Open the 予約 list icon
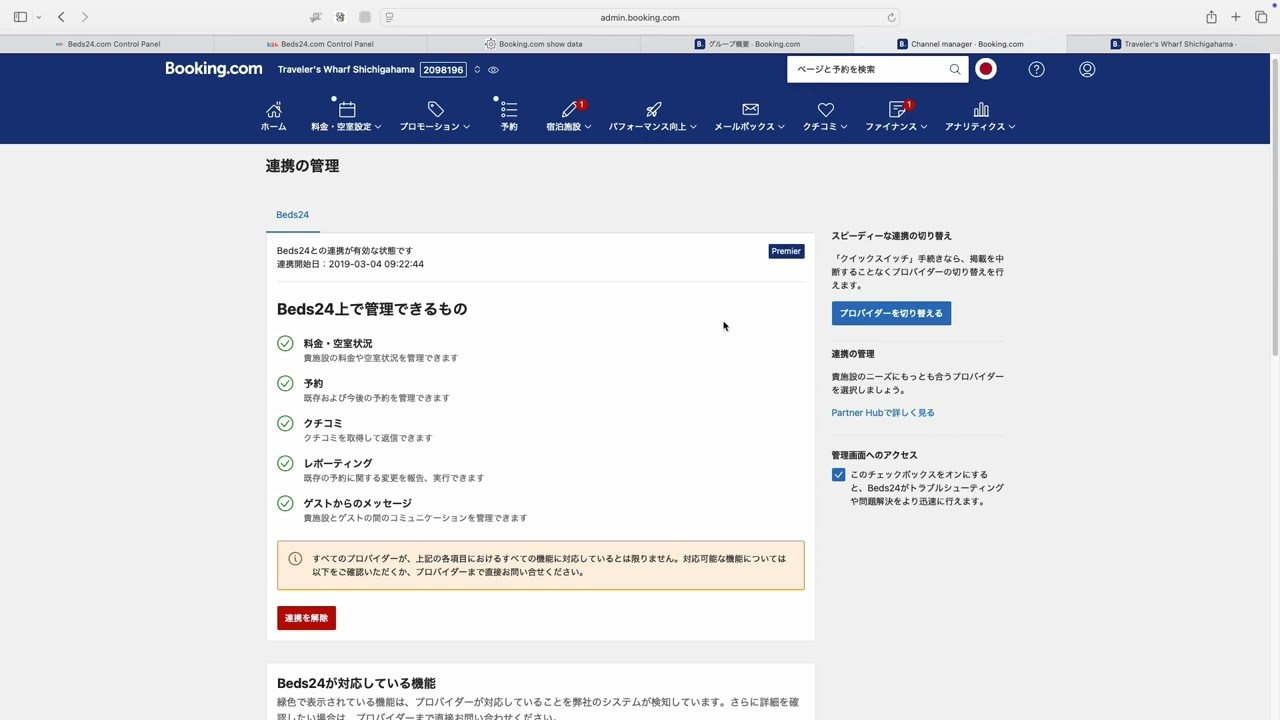Image resolution: width=1280 pixels, height=720 pixels. point(509,109)
